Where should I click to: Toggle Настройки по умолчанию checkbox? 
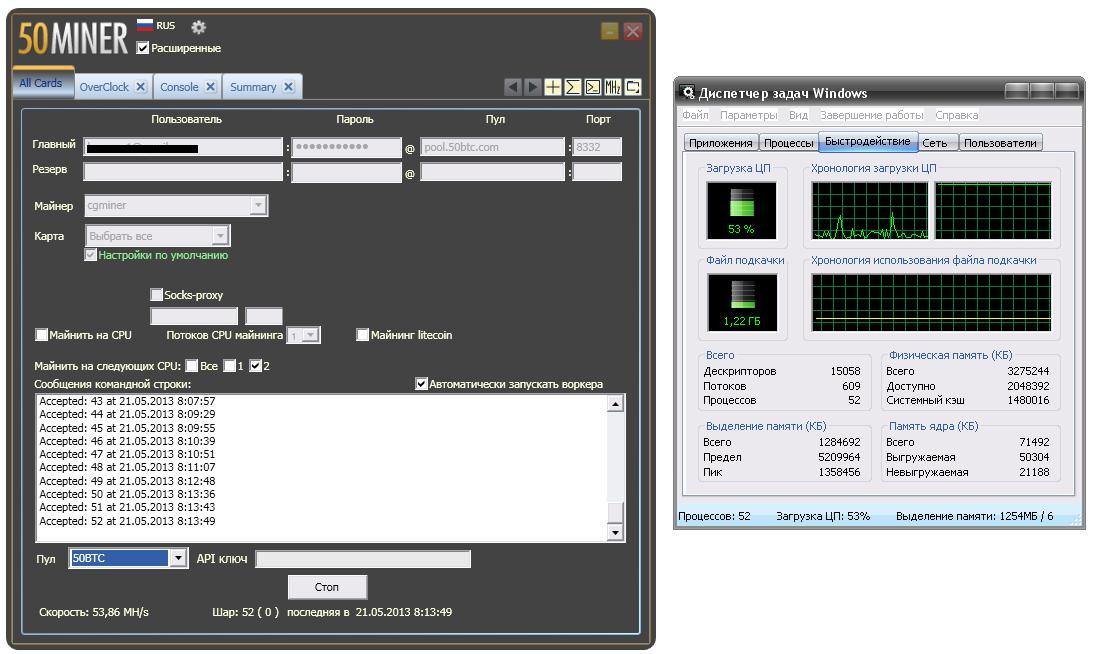coord(91,255)
